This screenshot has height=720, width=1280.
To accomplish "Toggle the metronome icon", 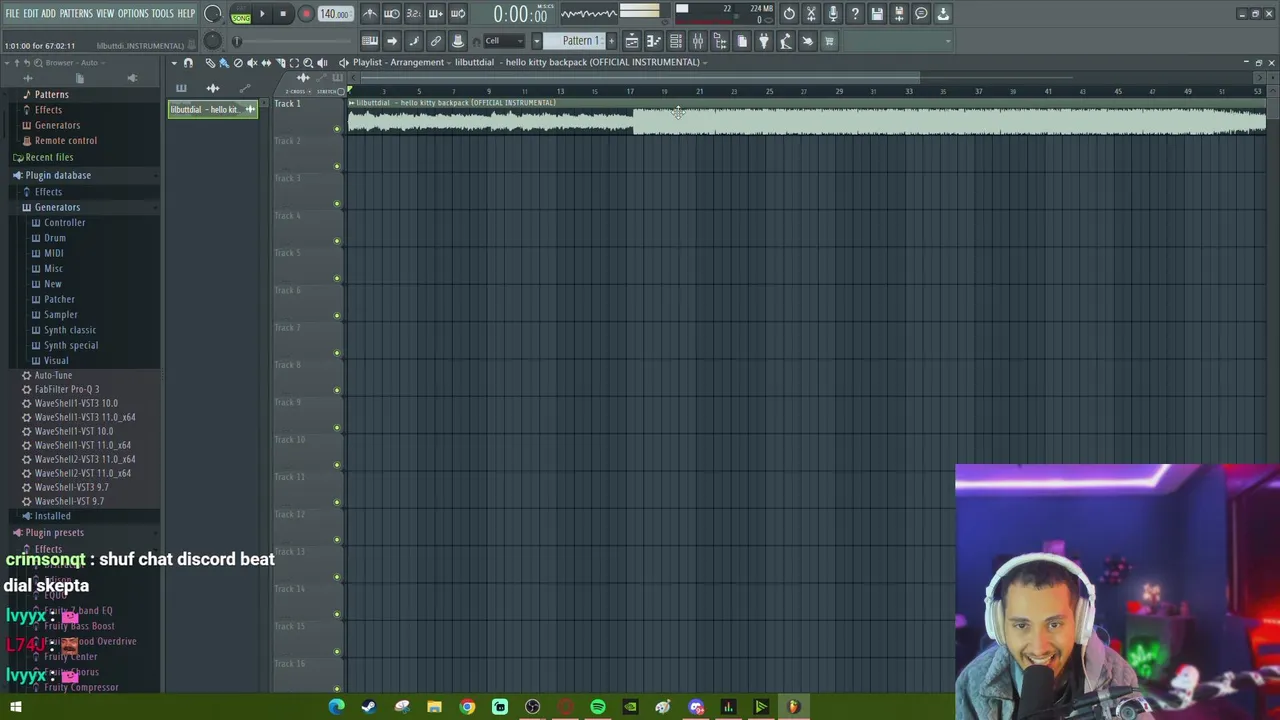I will coord(370,14).
